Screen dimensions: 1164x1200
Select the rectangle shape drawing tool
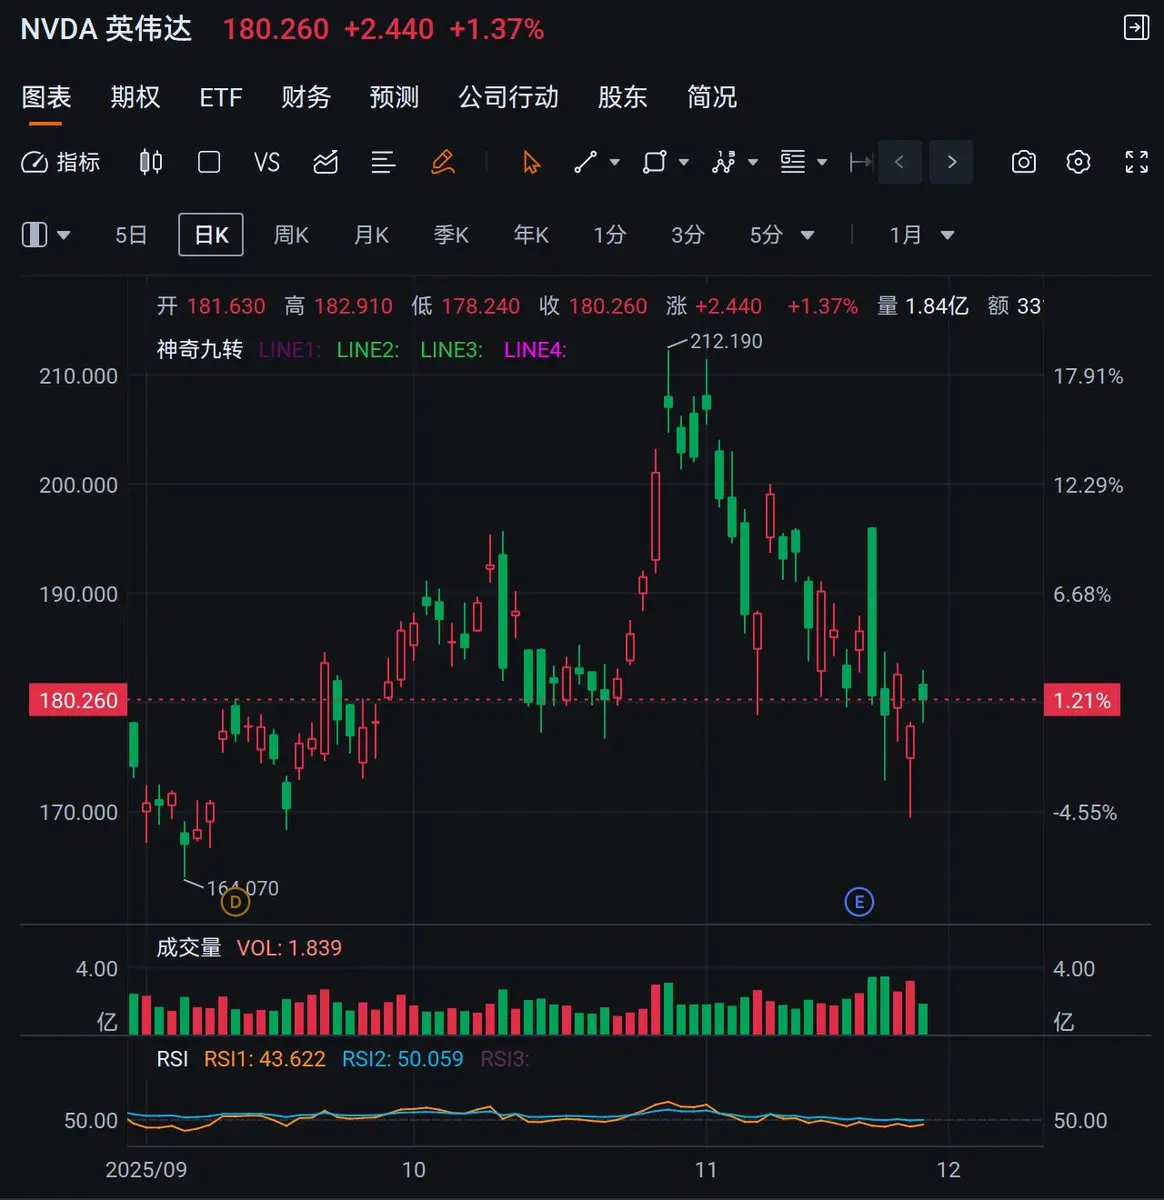pos(654,162)
